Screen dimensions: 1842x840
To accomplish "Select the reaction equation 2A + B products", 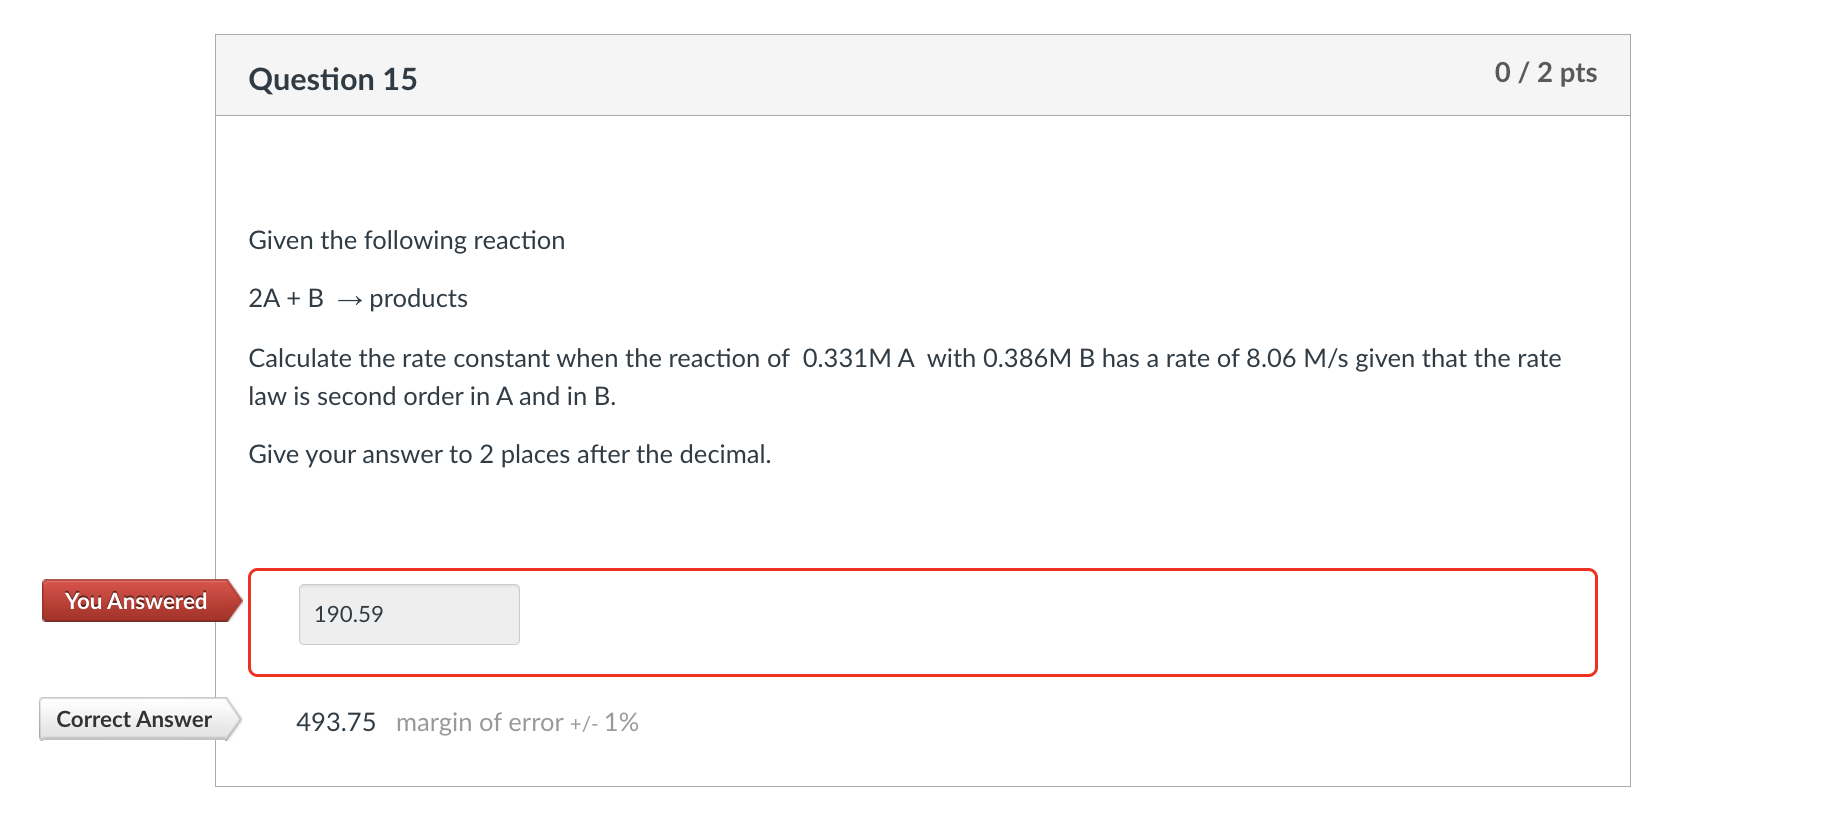I will click(357, 297).
